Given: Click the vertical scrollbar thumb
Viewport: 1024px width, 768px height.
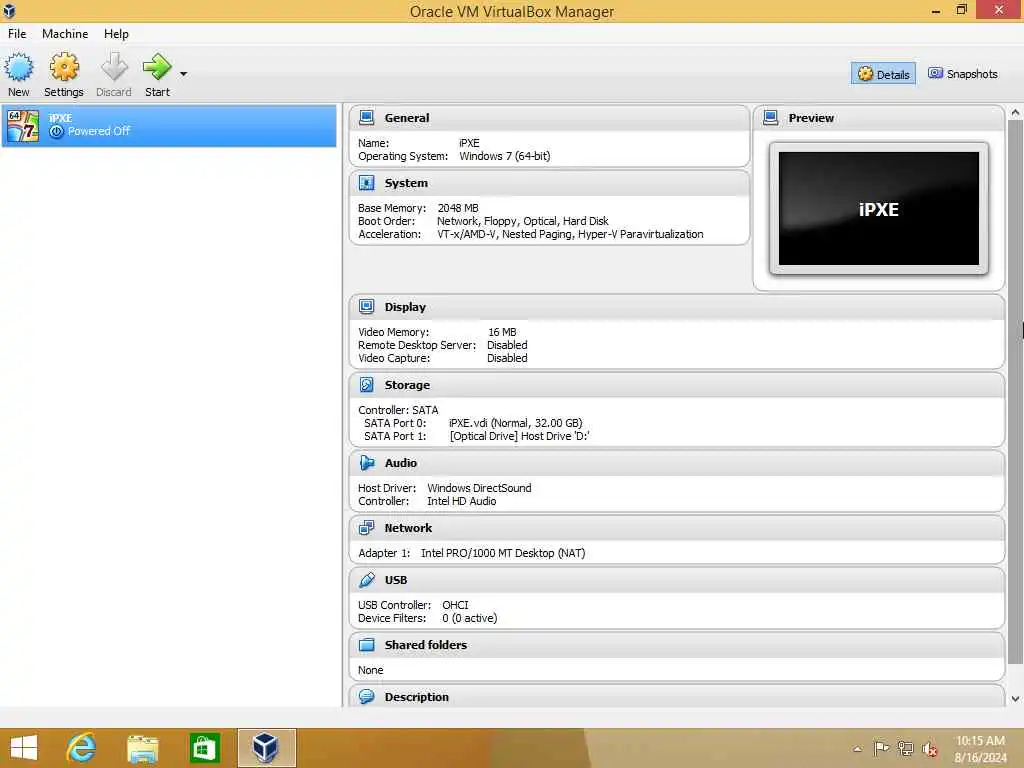Looking at the screenshot, I should pos(1015,392).
